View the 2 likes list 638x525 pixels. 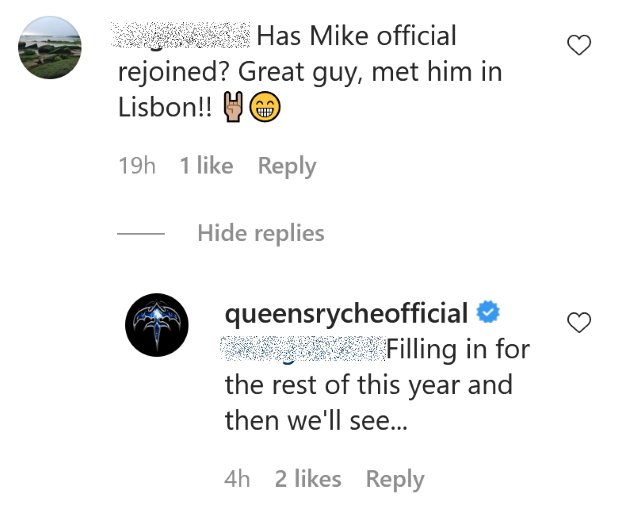coord(308,479)
